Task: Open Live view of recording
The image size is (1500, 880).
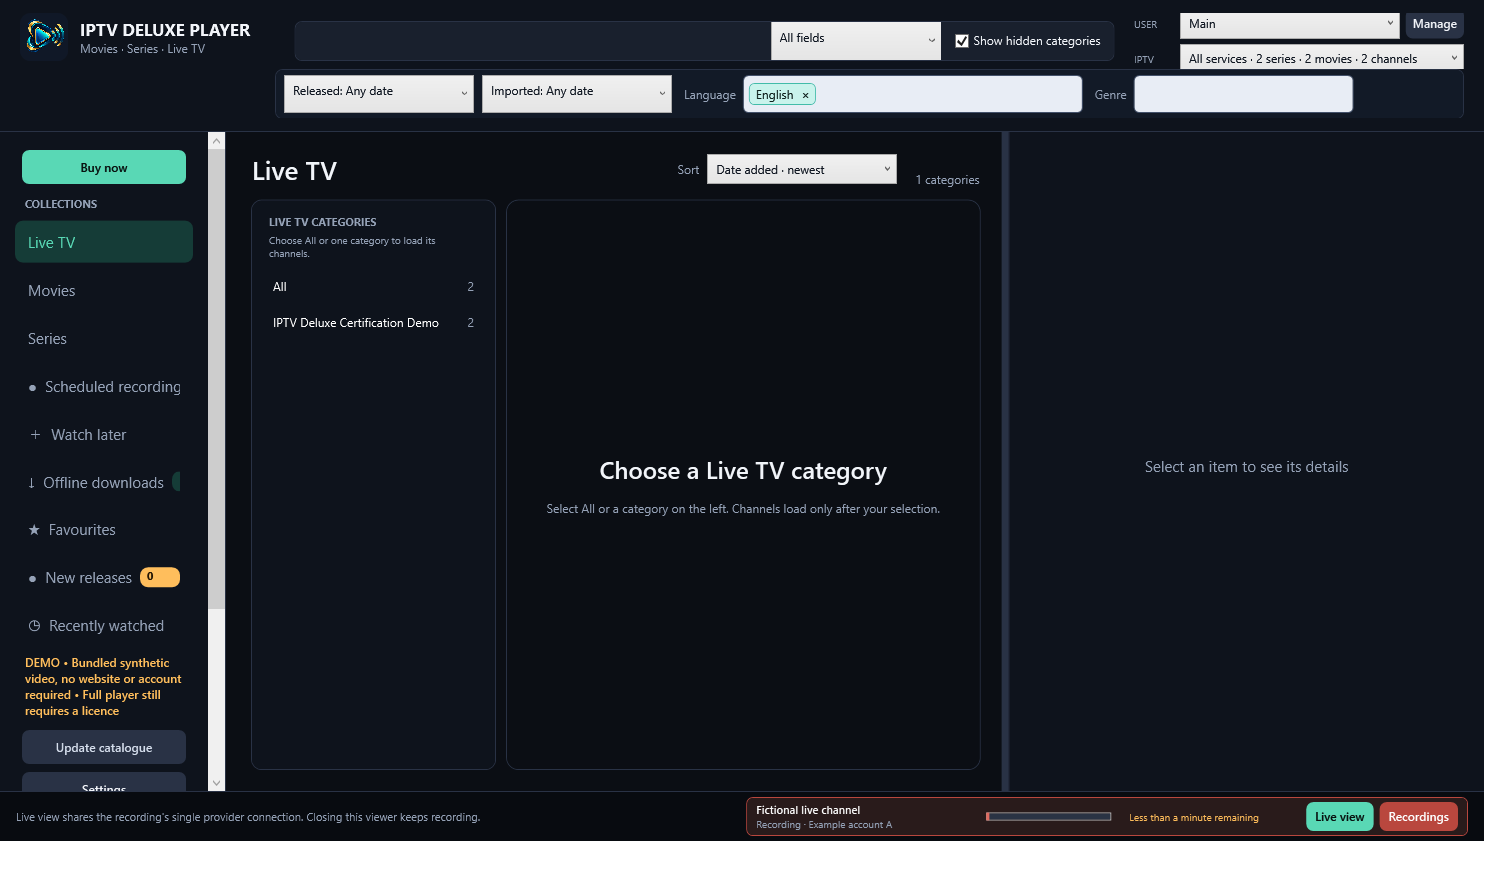Action: 1339,817
